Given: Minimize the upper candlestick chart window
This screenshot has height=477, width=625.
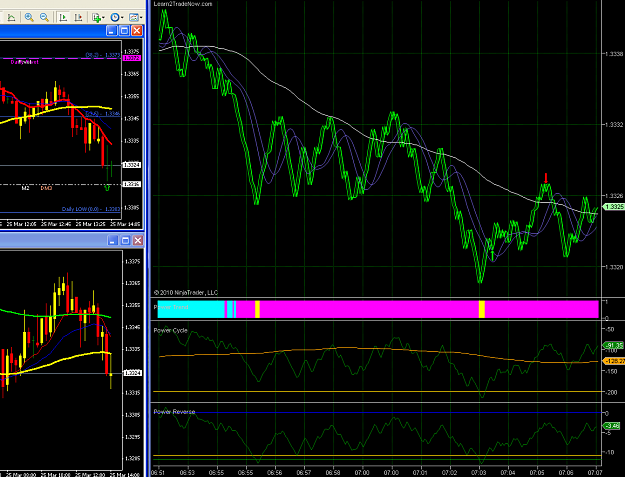Looking at the screenshot, I should (x=112, y=31).
